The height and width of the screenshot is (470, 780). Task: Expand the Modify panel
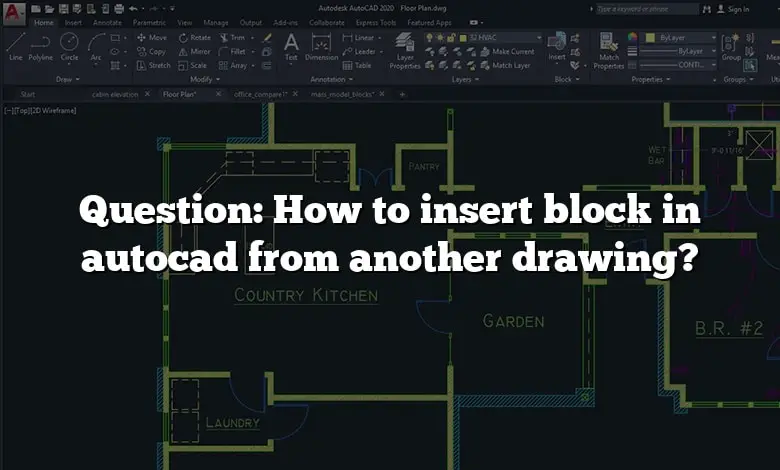pos(205,80)
